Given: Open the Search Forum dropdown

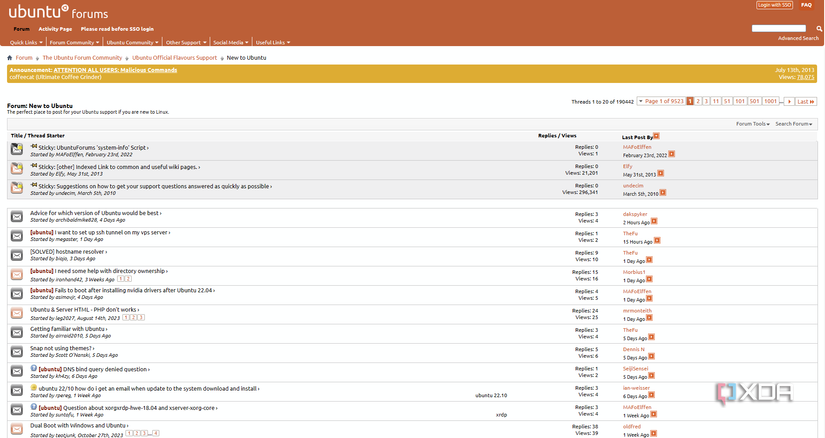Looking at the screenshot, I should pos(793,124).
